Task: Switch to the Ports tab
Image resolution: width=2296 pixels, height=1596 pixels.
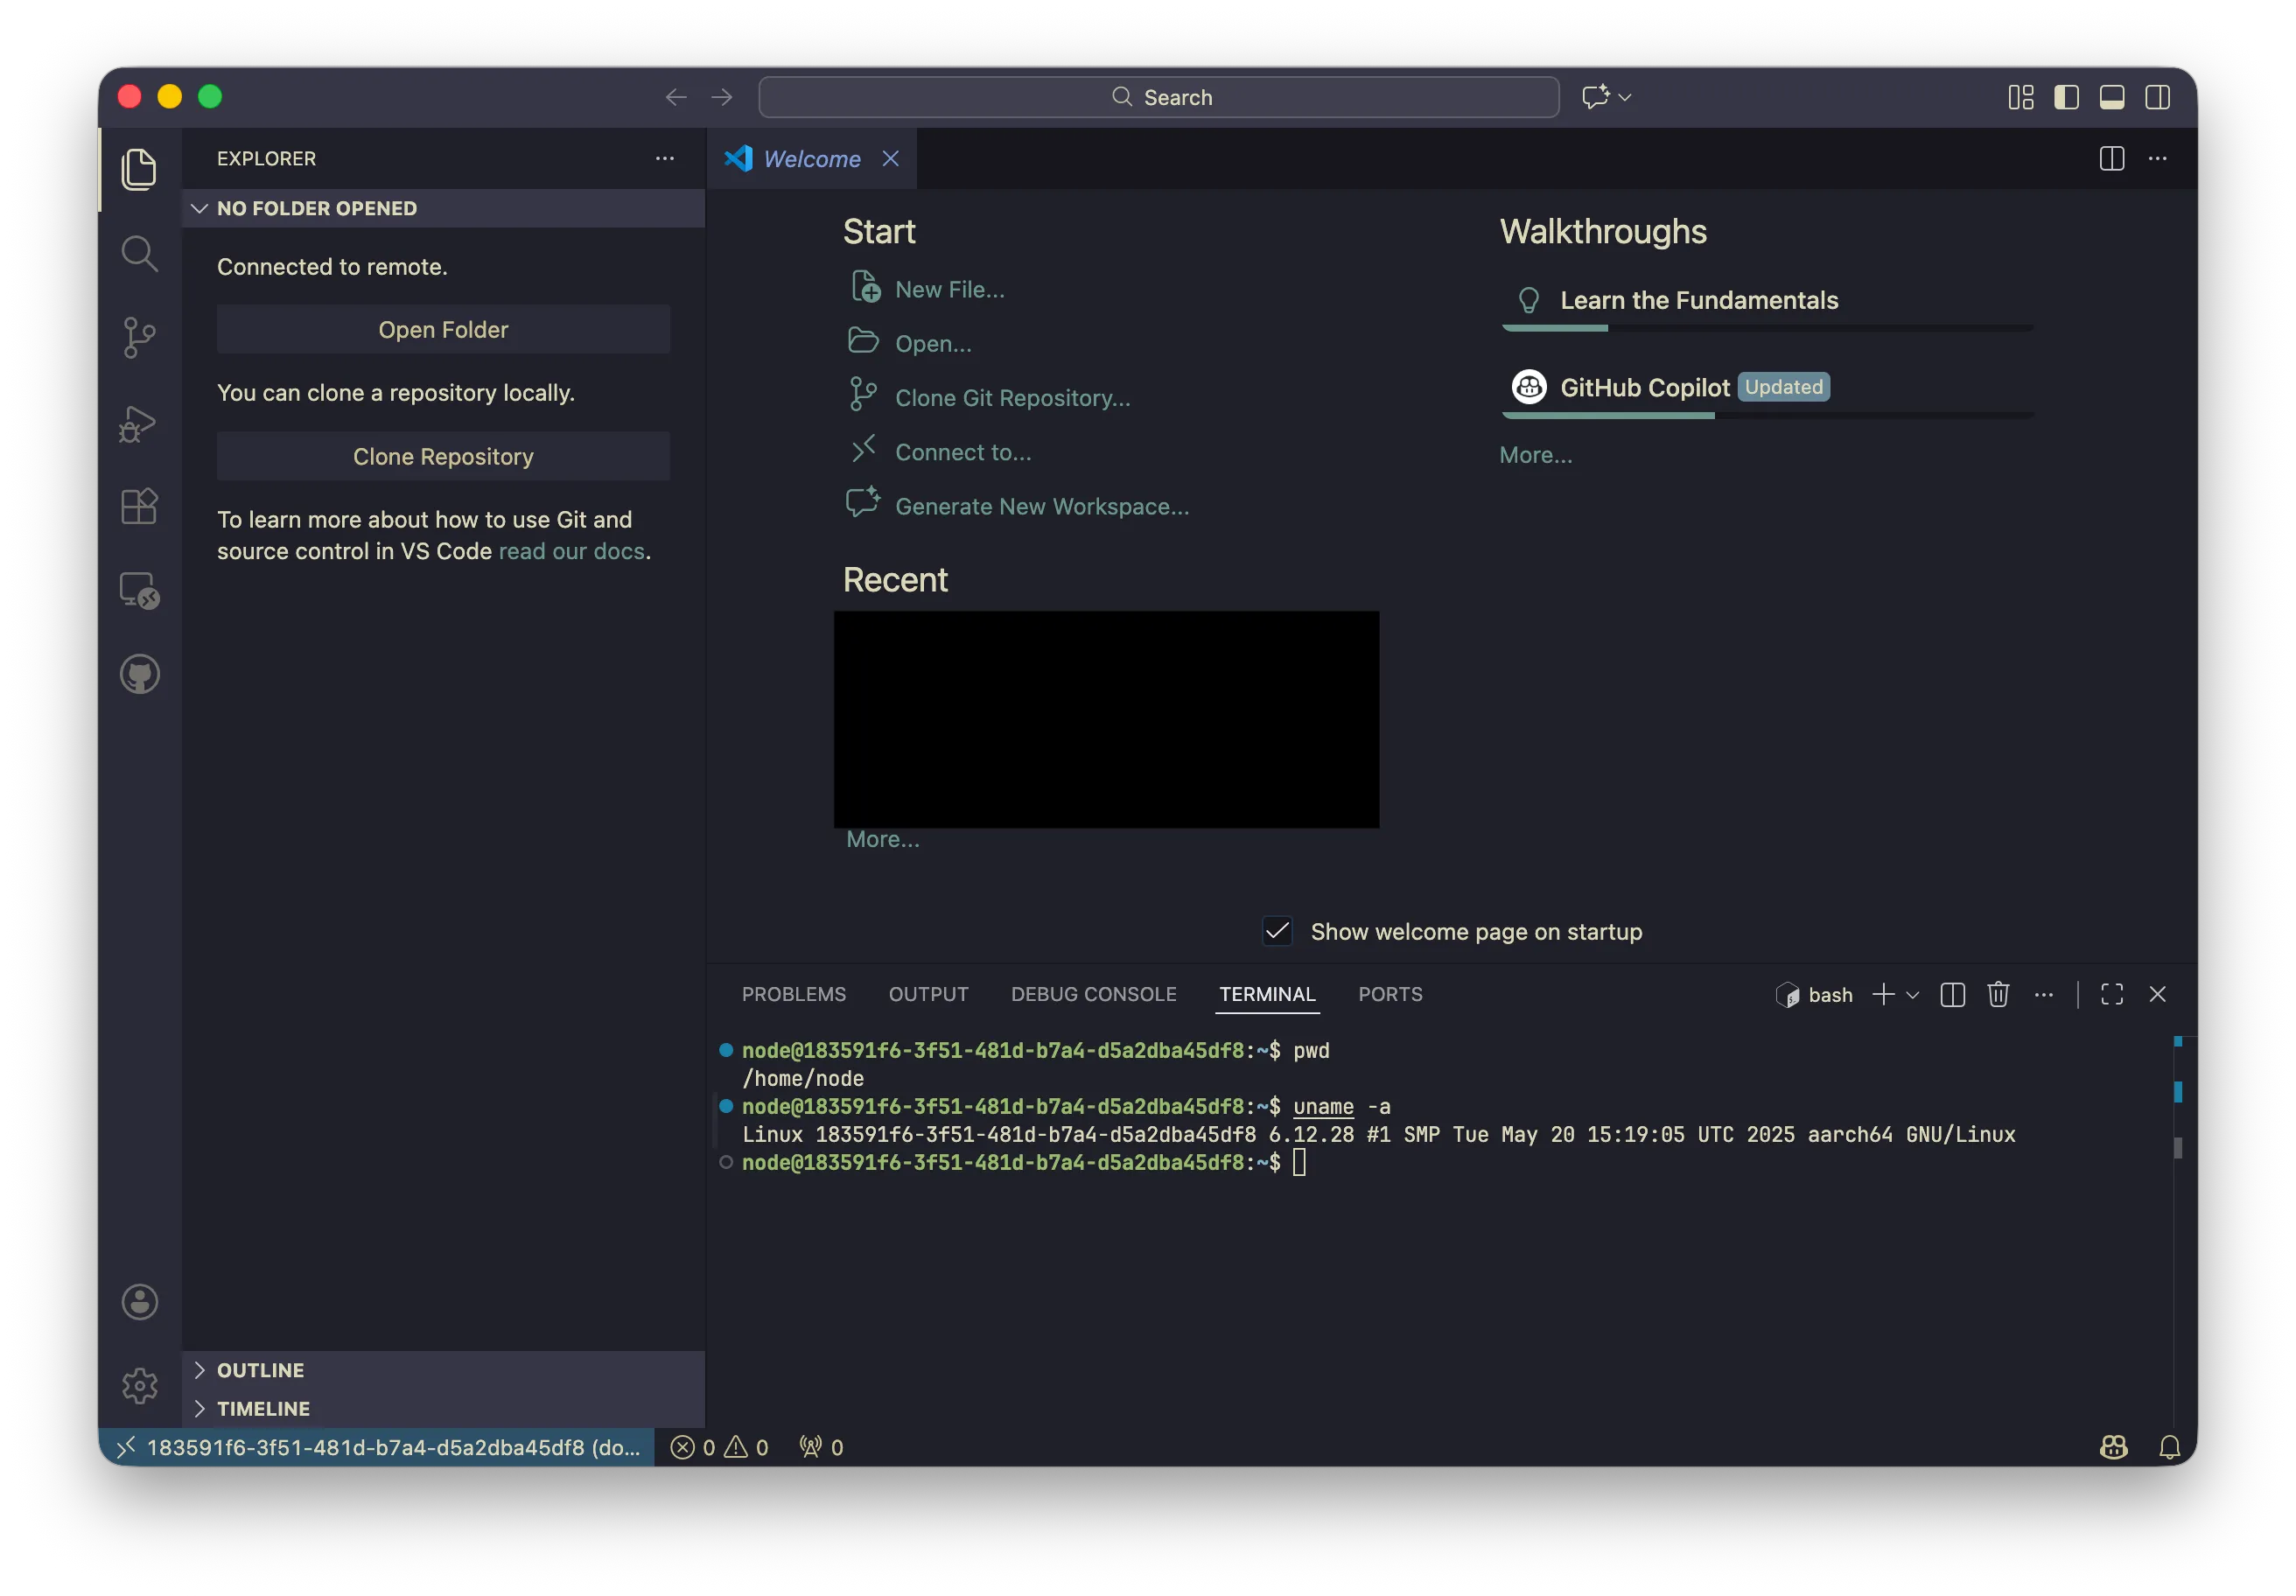Action: click(1389, 994)
